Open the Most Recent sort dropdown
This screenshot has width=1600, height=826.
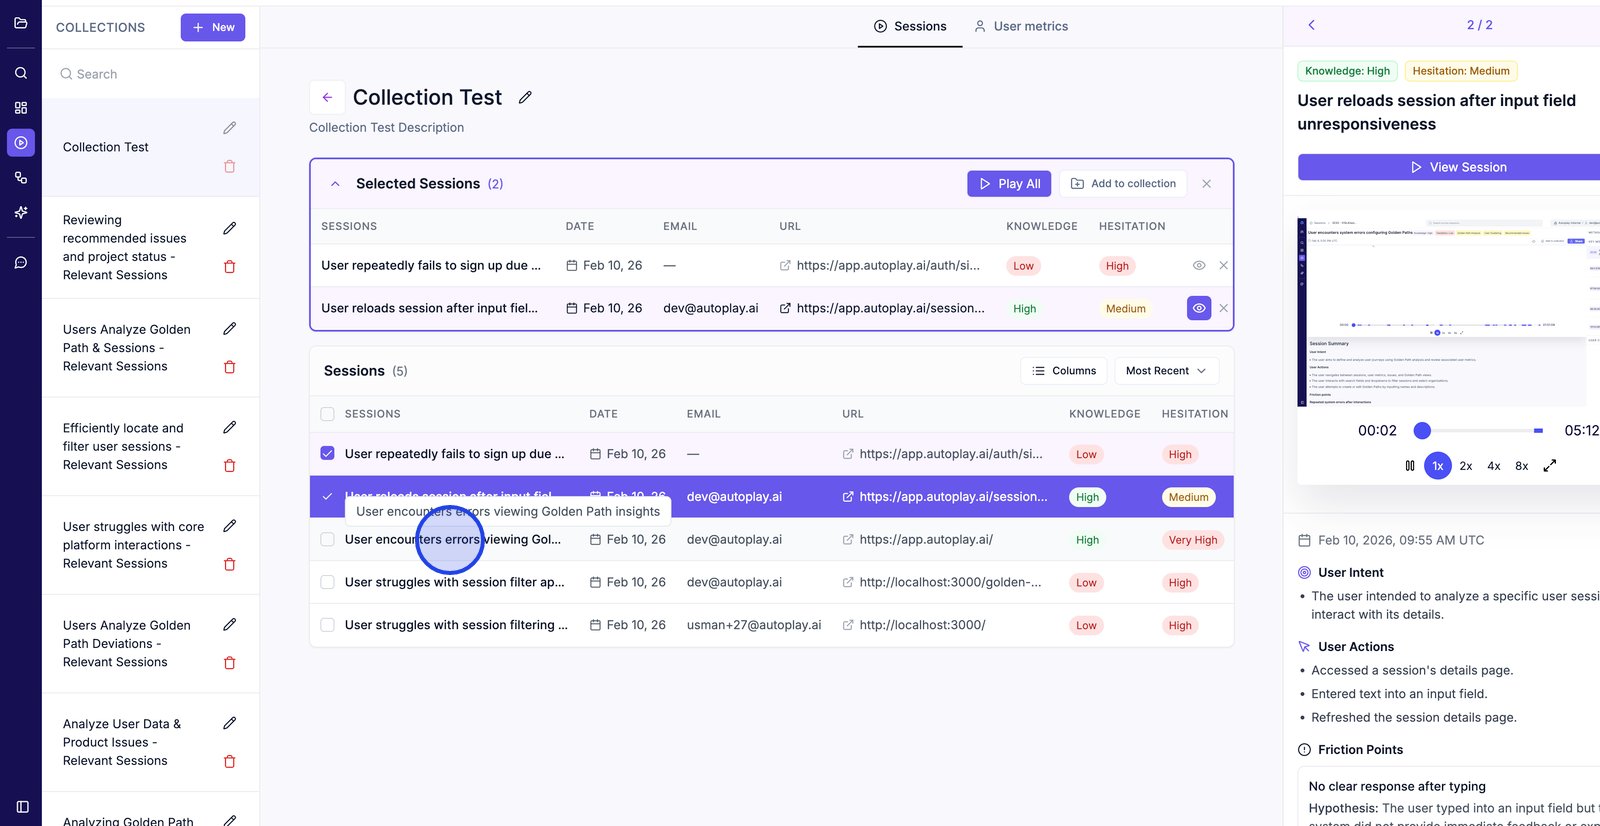point(1166,371)
